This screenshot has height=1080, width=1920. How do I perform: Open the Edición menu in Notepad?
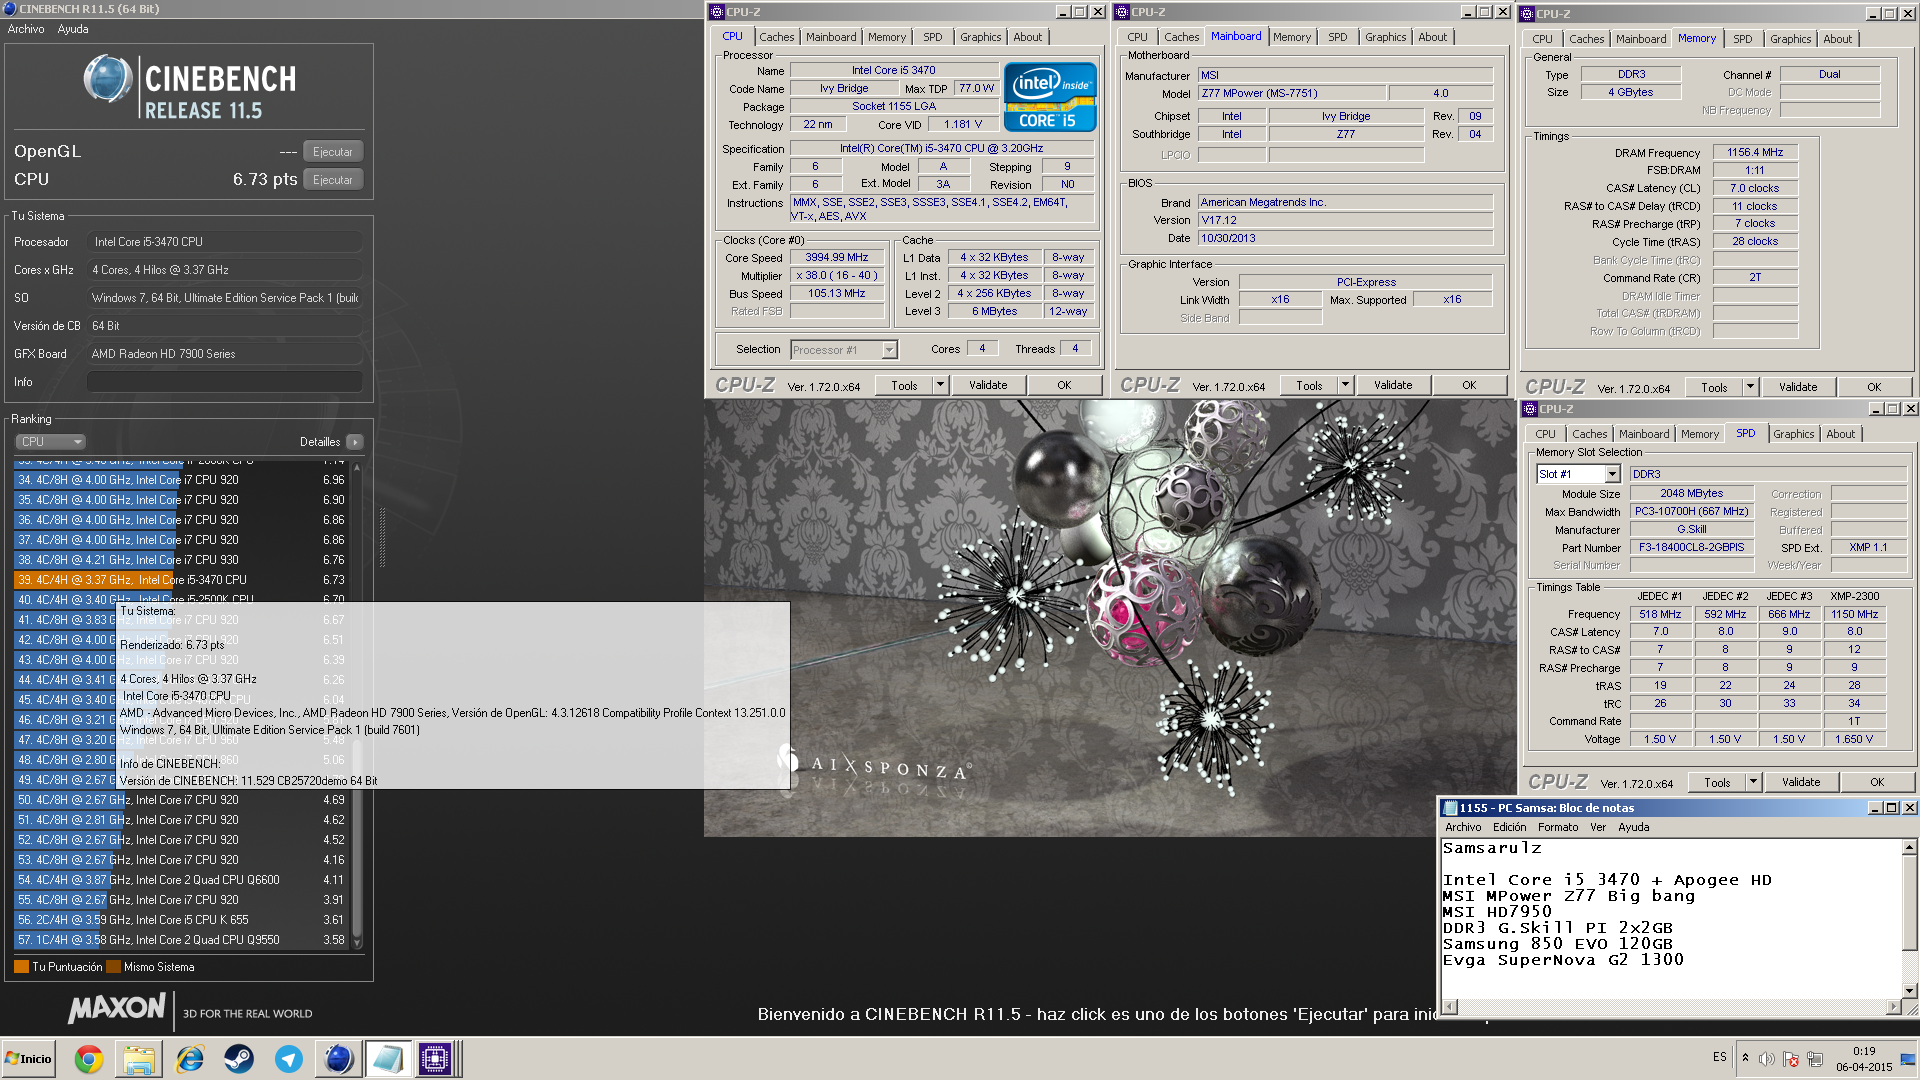pos(1509,827)
